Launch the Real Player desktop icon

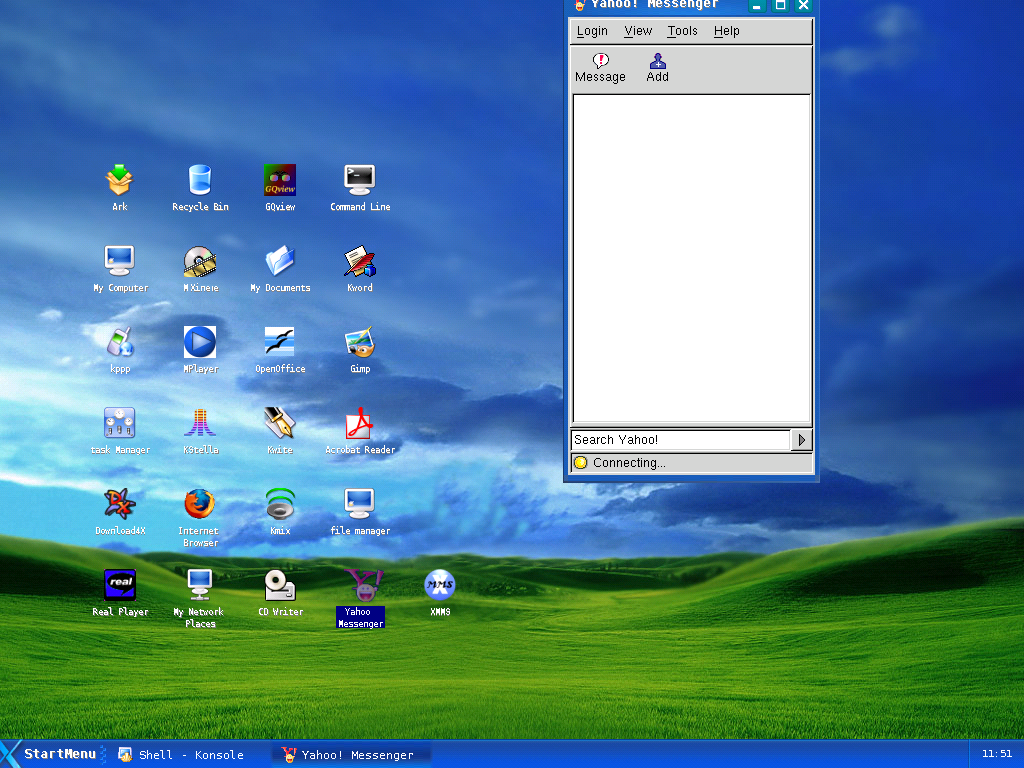(x=120, y=585)
